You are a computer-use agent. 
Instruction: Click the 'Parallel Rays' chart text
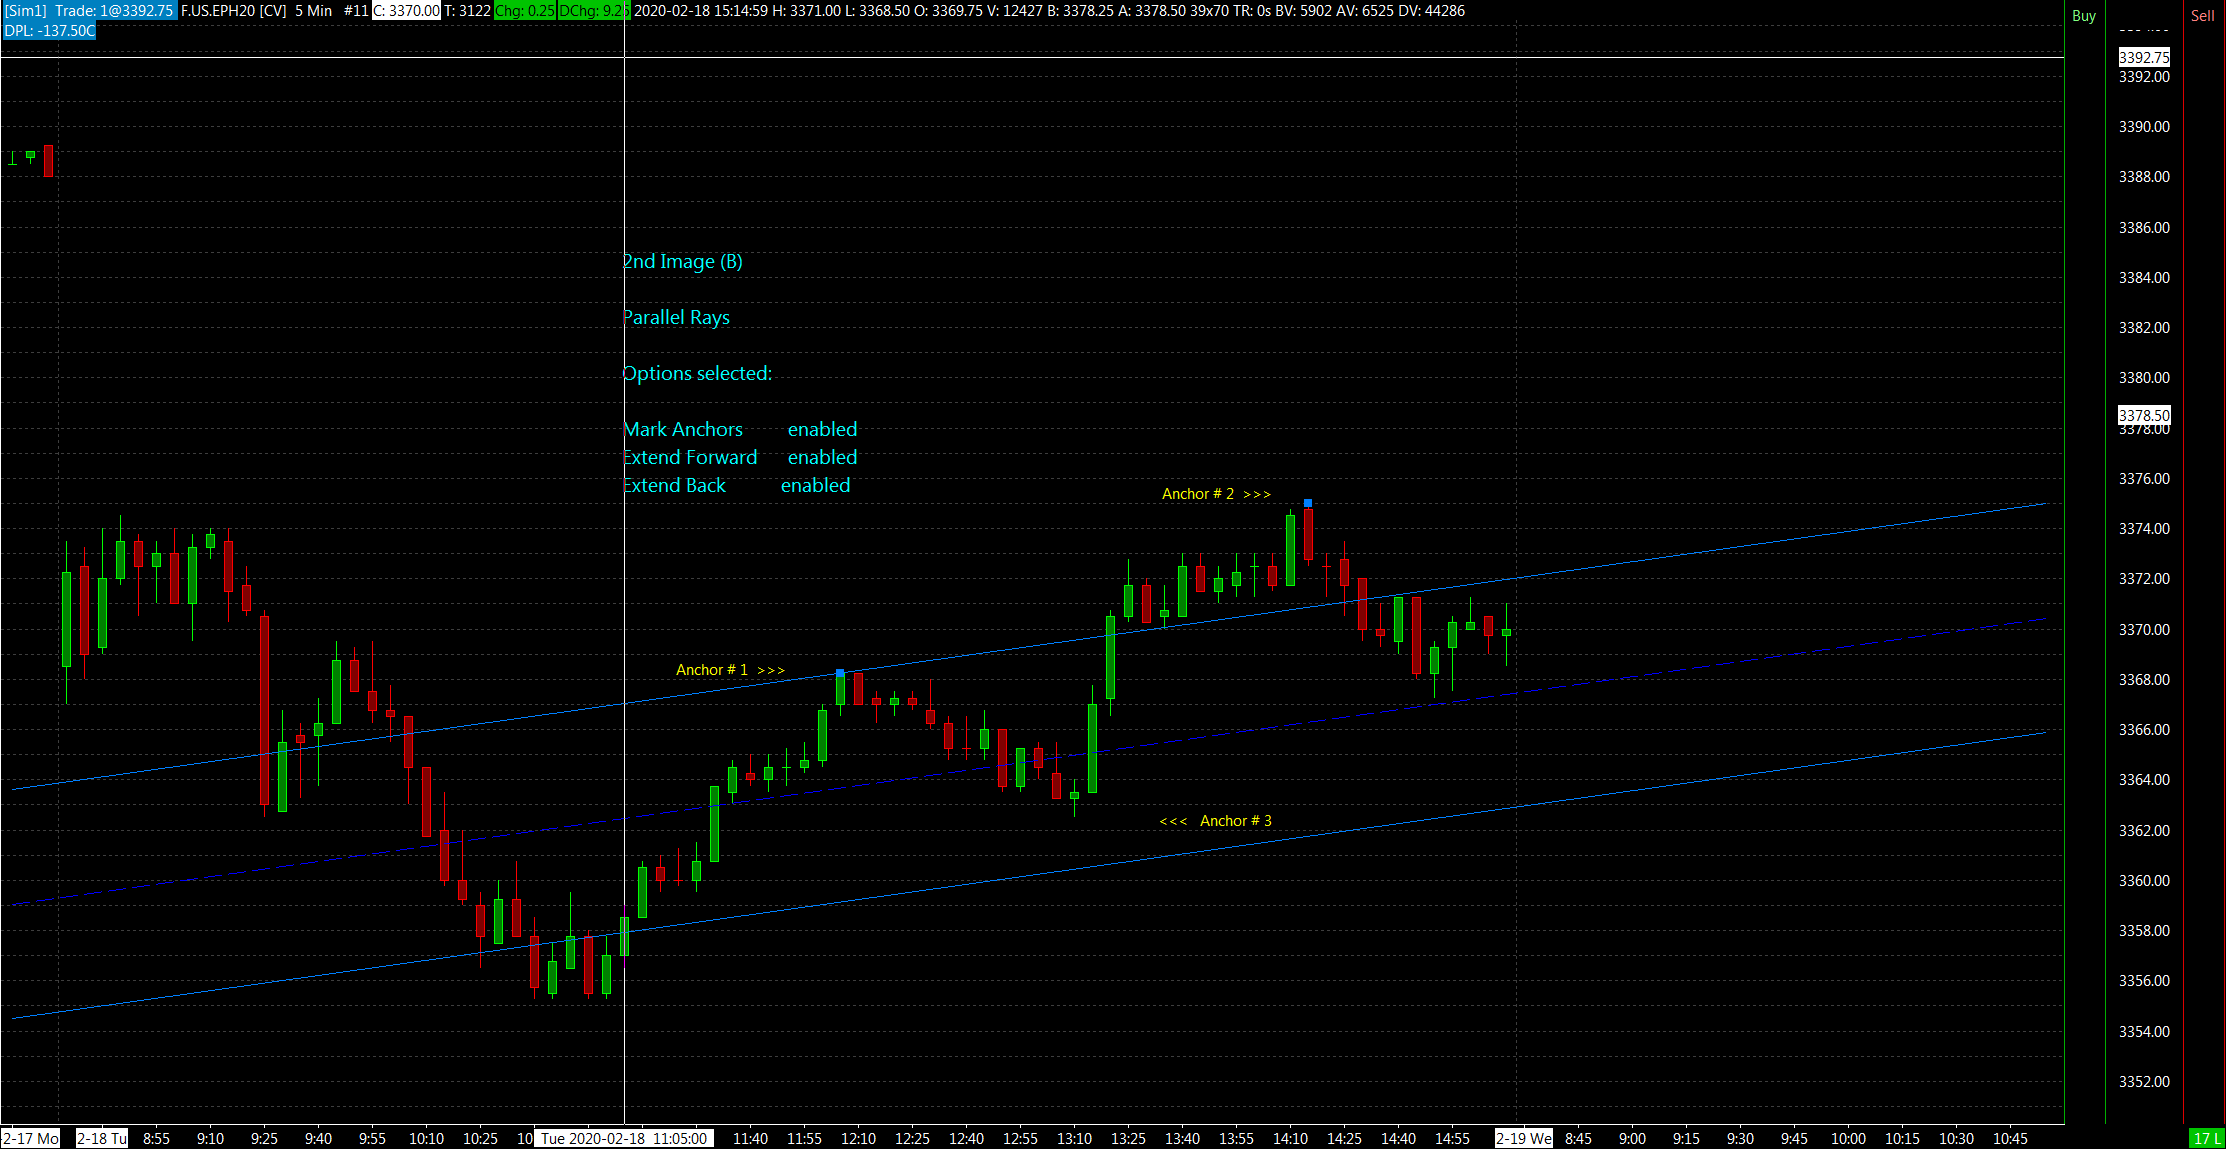(x=676, y=317)
